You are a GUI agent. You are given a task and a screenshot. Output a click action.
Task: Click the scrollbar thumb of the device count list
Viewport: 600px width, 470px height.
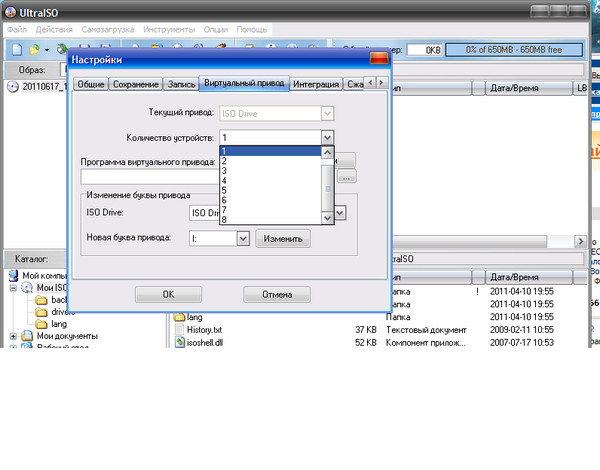click(x=328, y=188)
